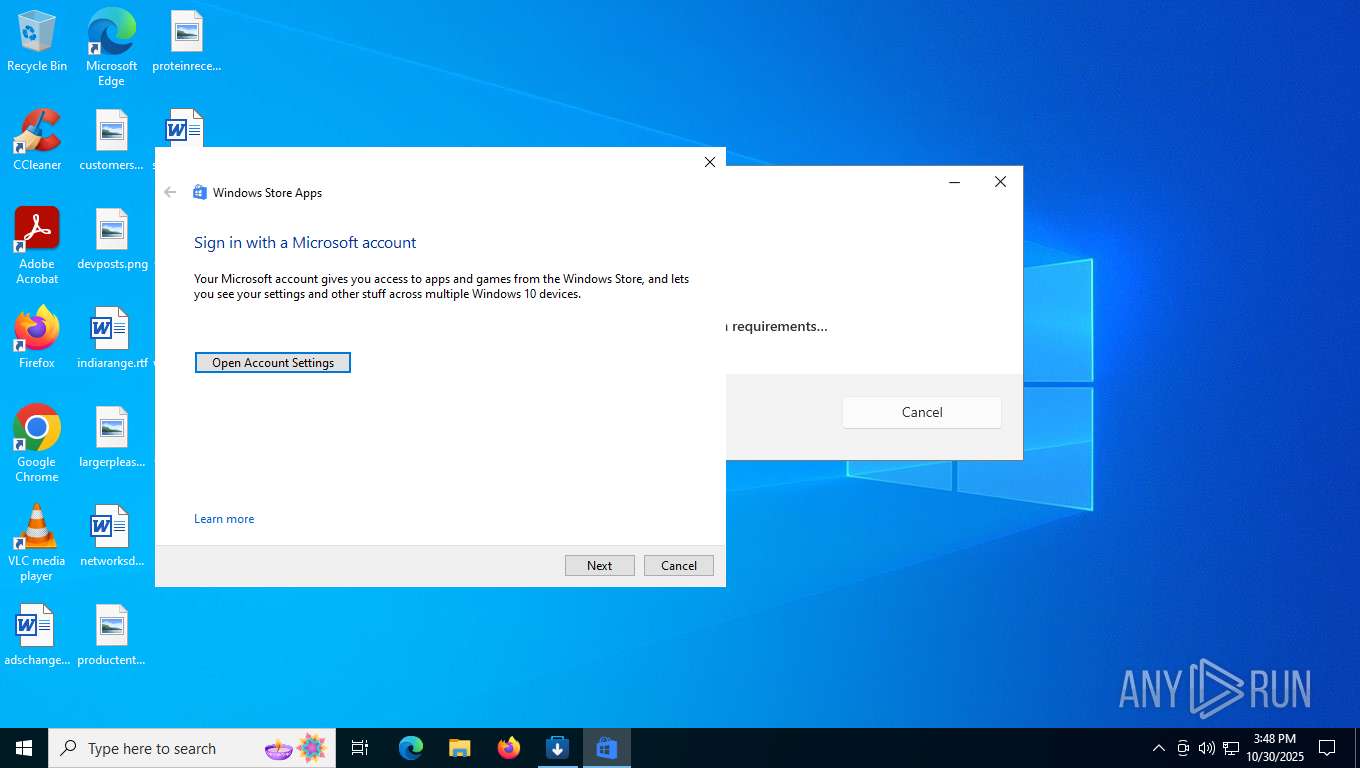Switch to the installer download app on taskbar

[557, 748]
